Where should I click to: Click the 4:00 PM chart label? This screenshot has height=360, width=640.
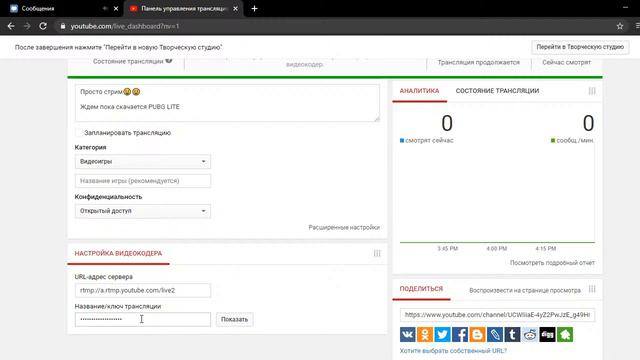tap(496, 249)
